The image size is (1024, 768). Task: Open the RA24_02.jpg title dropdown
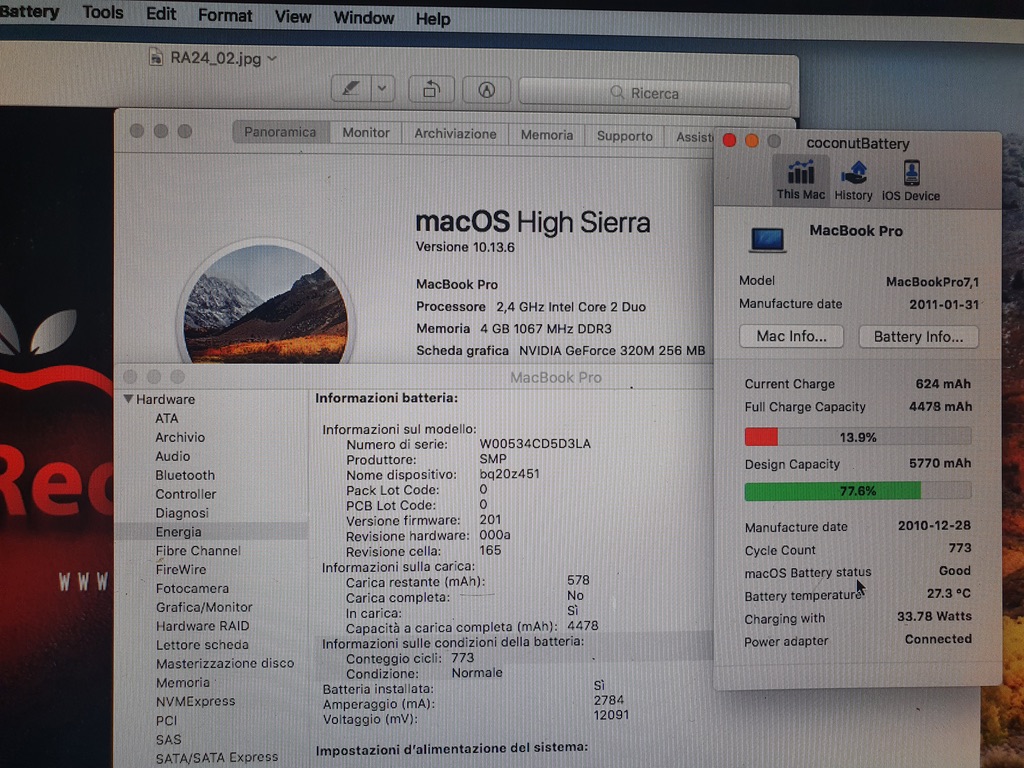click(272, 58)
